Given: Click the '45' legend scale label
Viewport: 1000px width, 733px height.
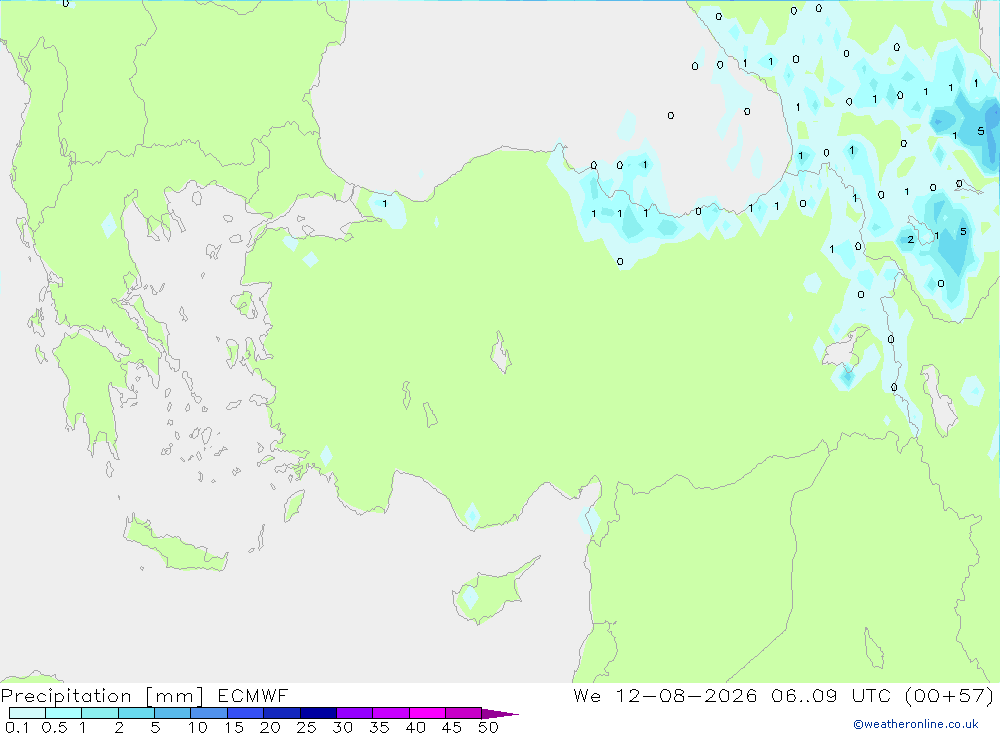Looking at the screenshot, I should tap(452, 727).
